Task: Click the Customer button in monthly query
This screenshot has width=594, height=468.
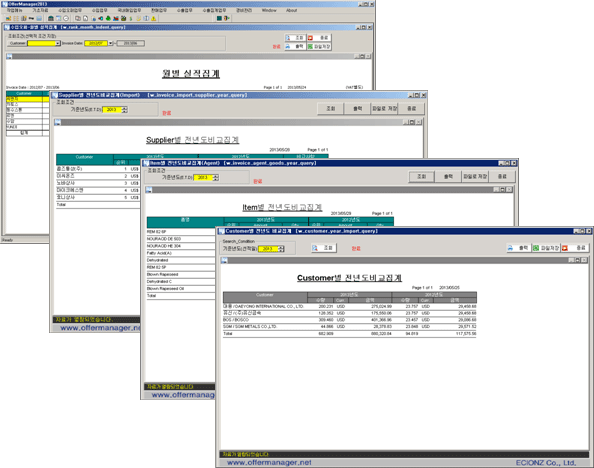Action: click(17, 44)
